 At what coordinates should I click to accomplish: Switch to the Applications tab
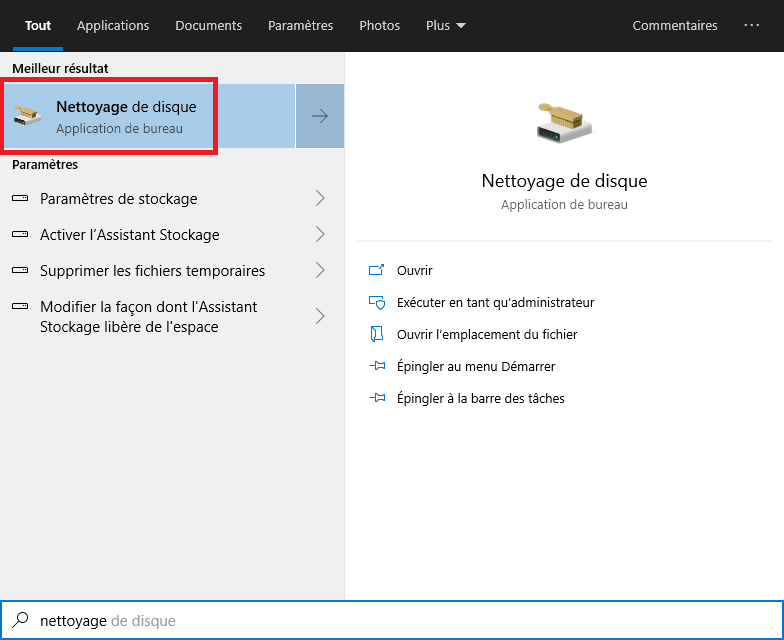coord(113,25)
